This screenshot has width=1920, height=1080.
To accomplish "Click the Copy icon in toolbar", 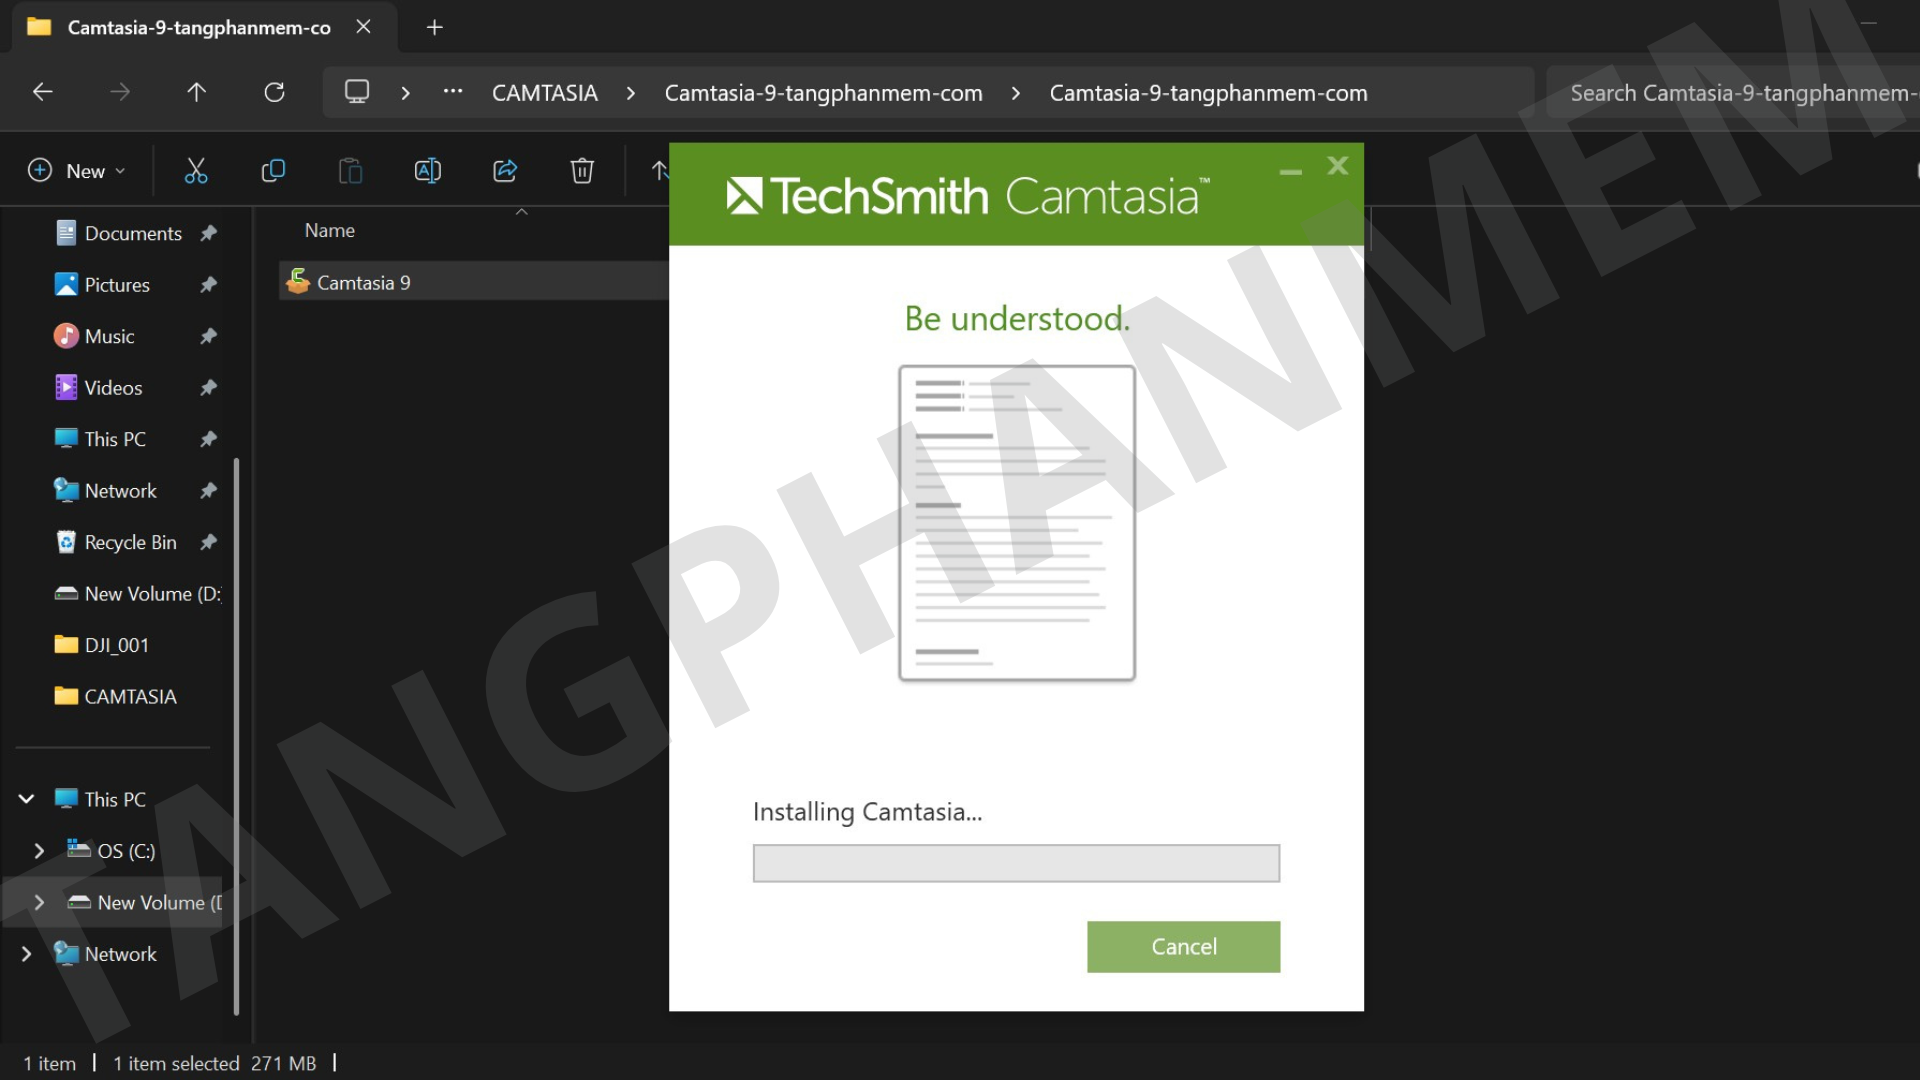I will click(273, 171).
